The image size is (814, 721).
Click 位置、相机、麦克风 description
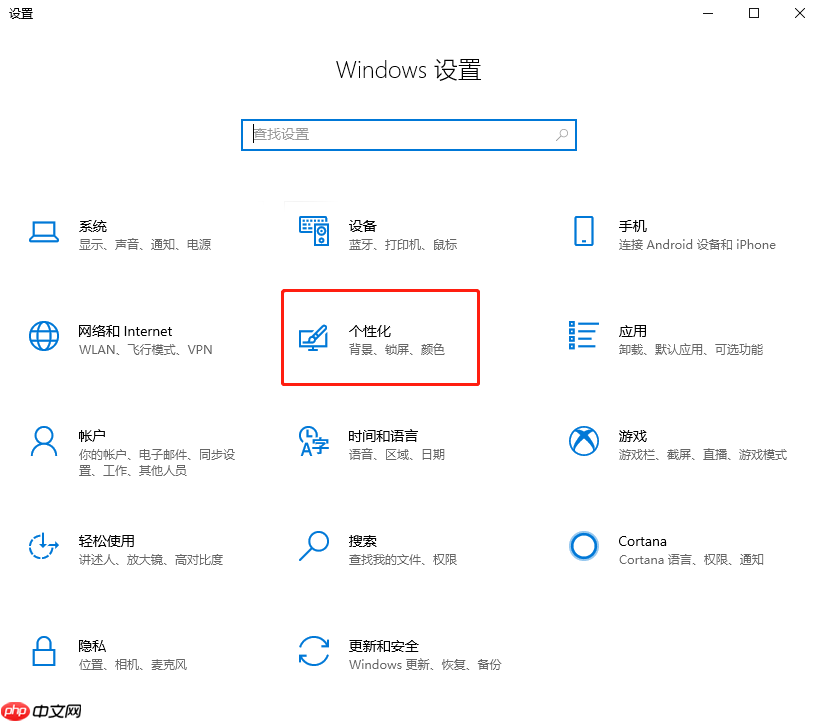tap(132, 664)
